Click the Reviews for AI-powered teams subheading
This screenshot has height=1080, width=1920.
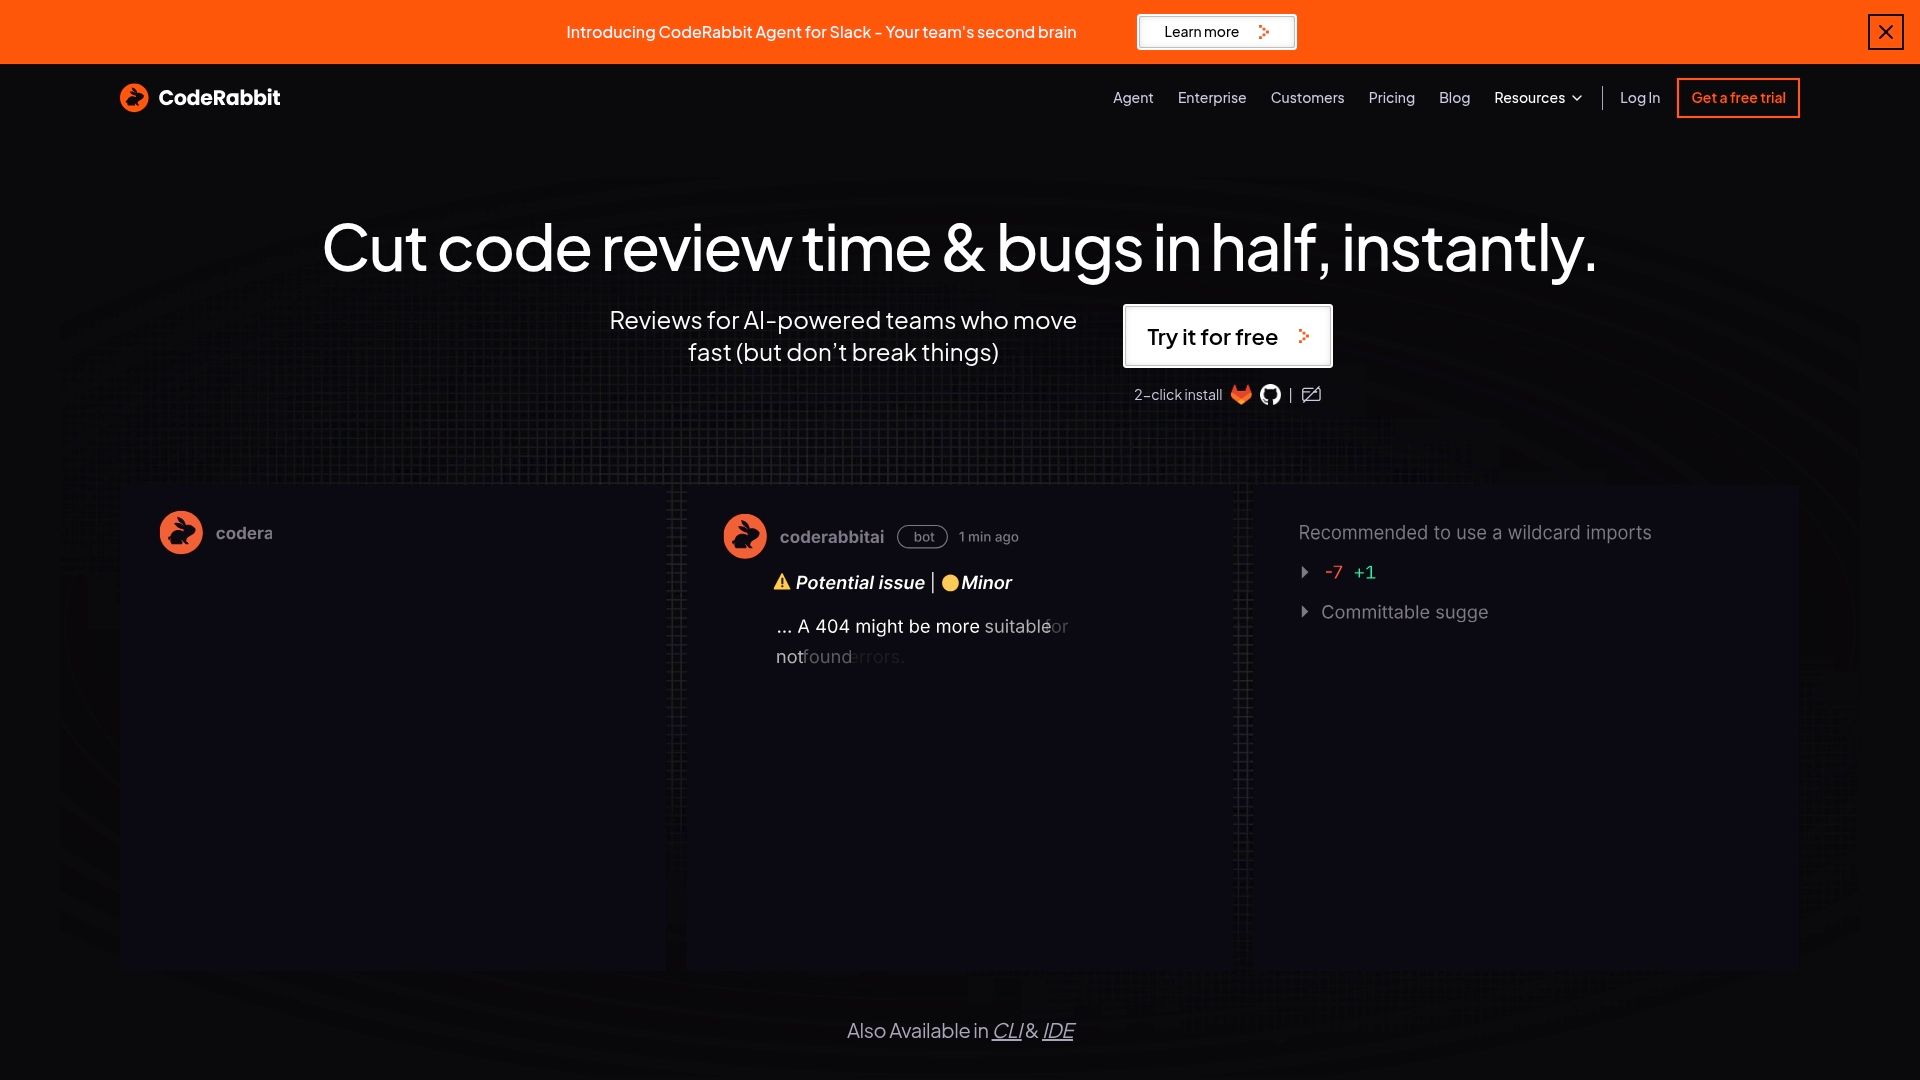[x=843, y=336]
